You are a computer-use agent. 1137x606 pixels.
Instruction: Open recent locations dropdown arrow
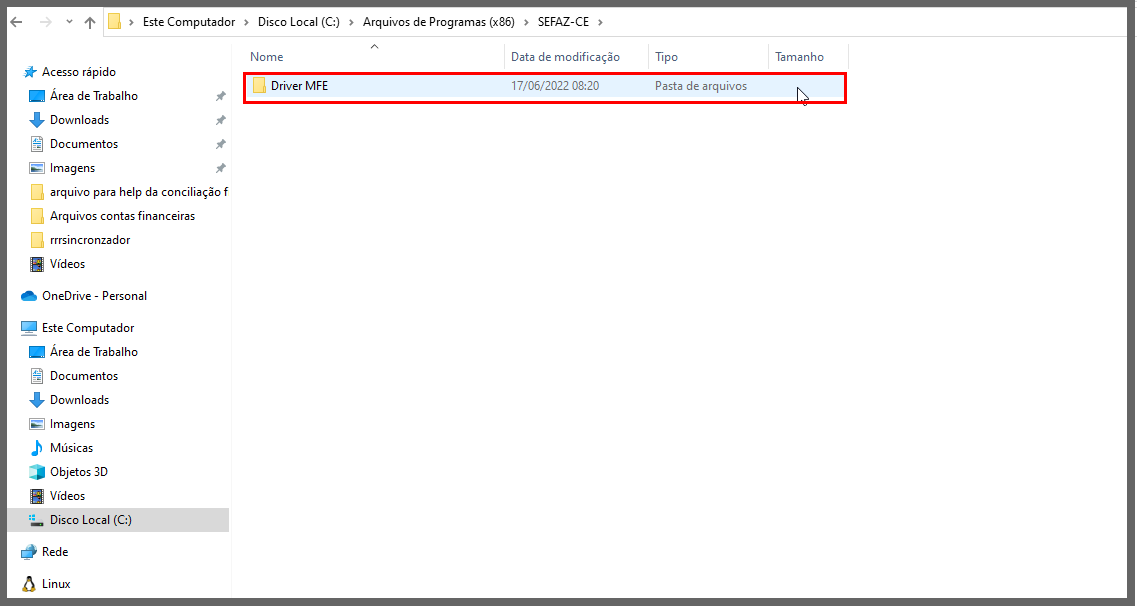coord(69,22)
